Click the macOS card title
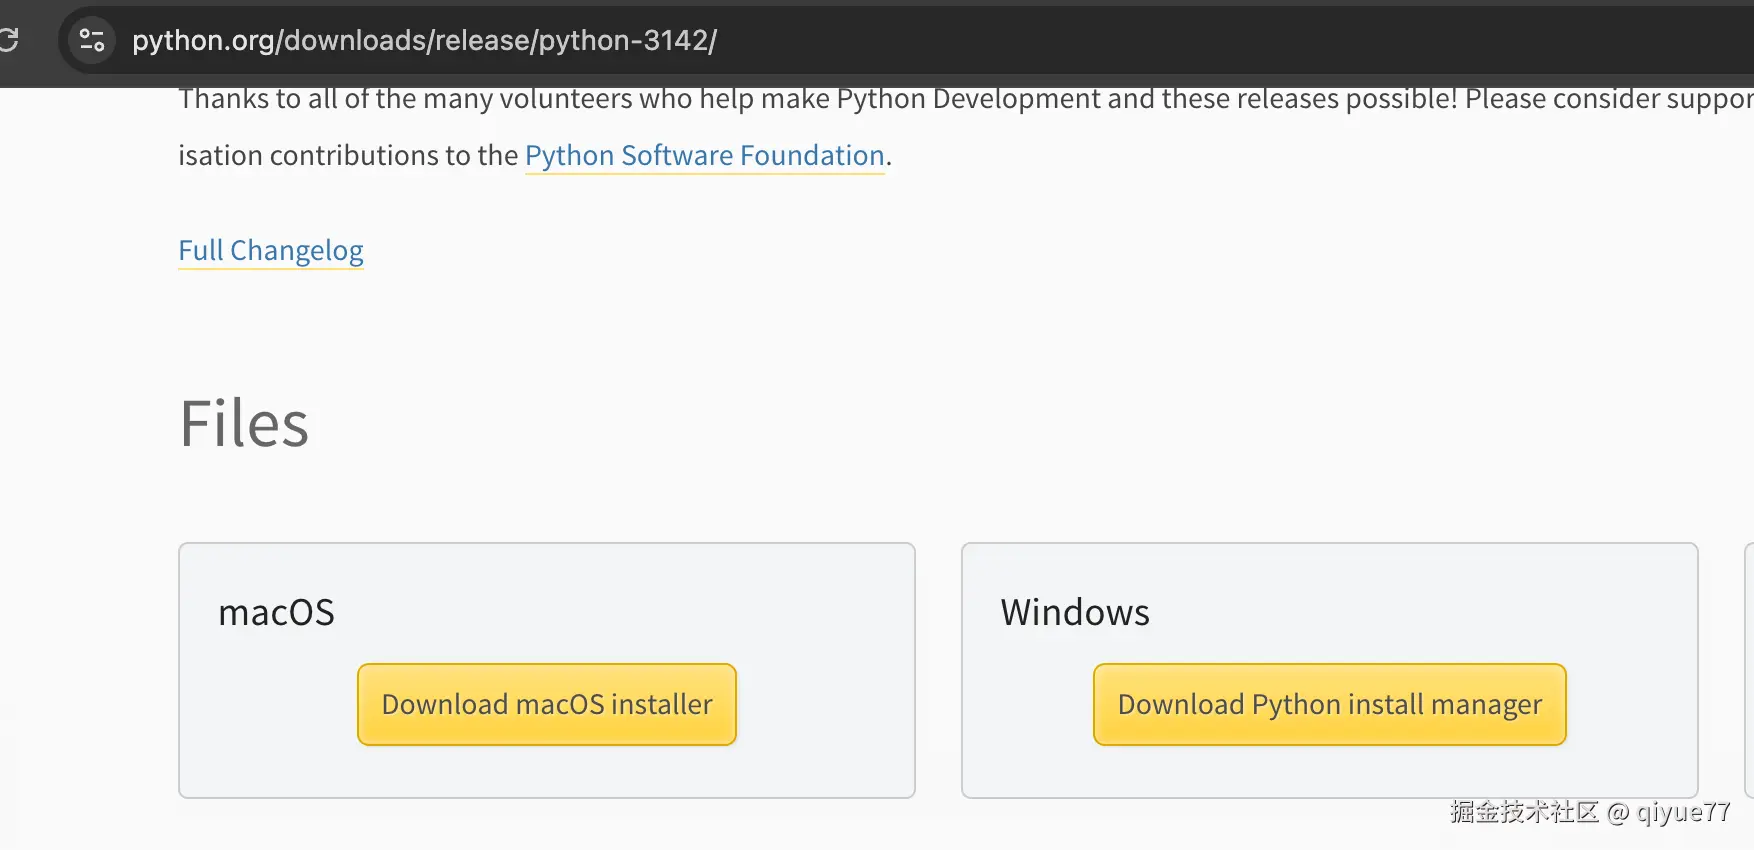 [x=276, y=612]
